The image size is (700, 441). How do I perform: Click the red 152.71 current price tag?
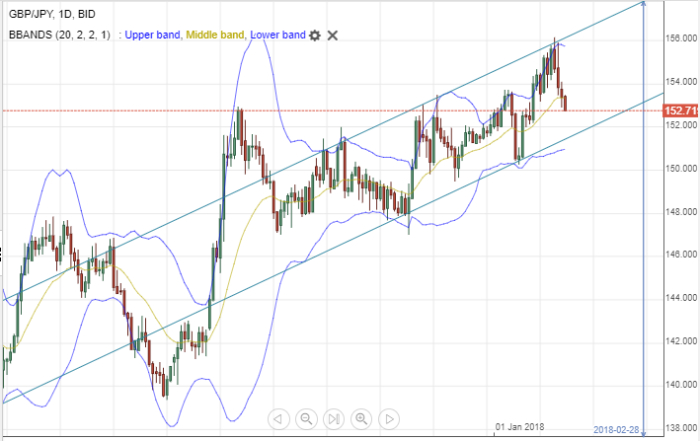point(681,110)
